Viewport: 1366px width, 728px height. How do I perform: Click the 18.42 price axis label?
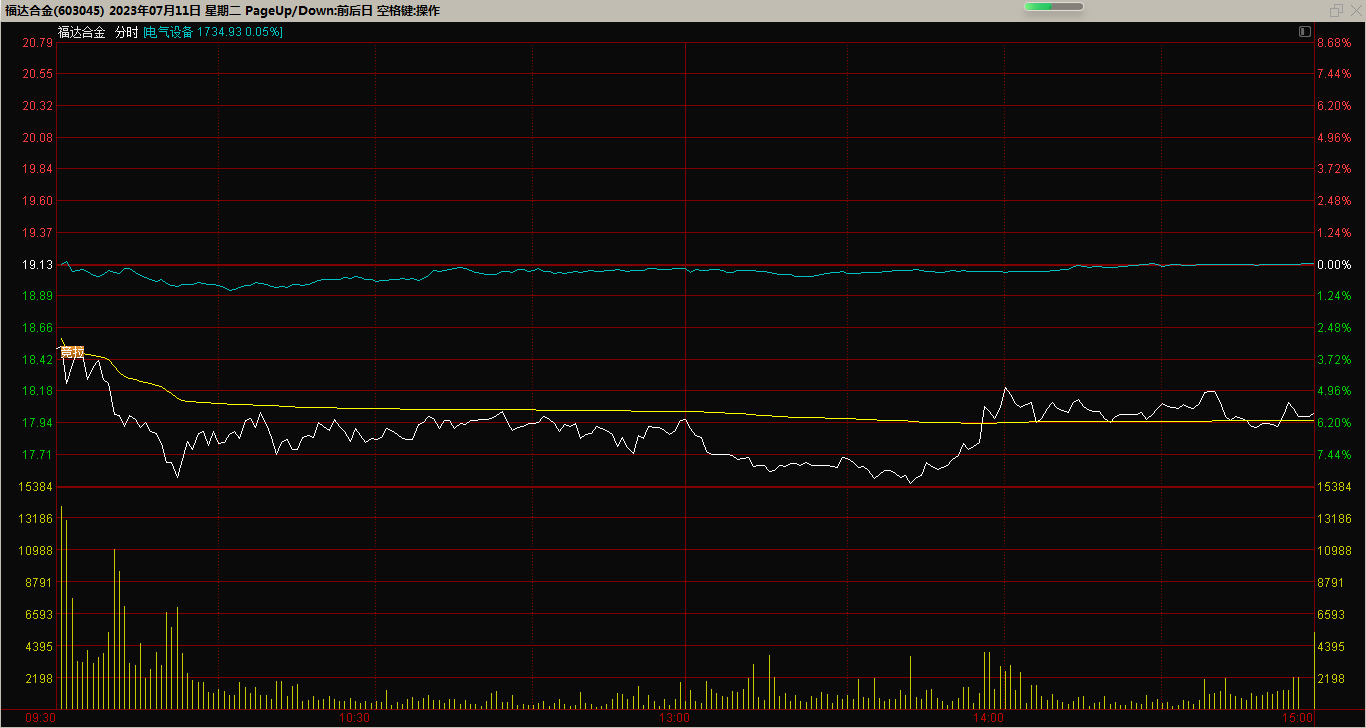[38, 360]
